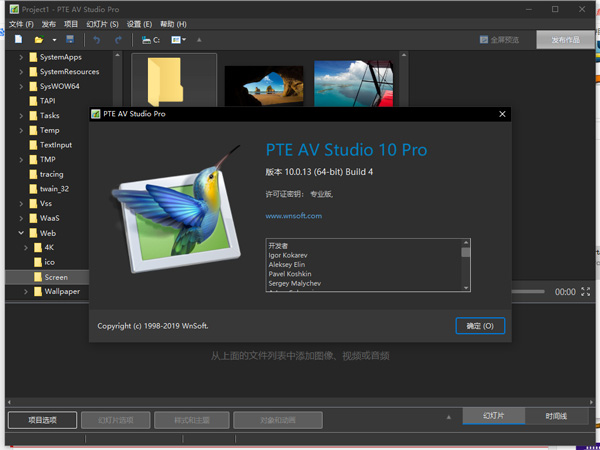Redo the last action
600x450 pixels.
118,40
